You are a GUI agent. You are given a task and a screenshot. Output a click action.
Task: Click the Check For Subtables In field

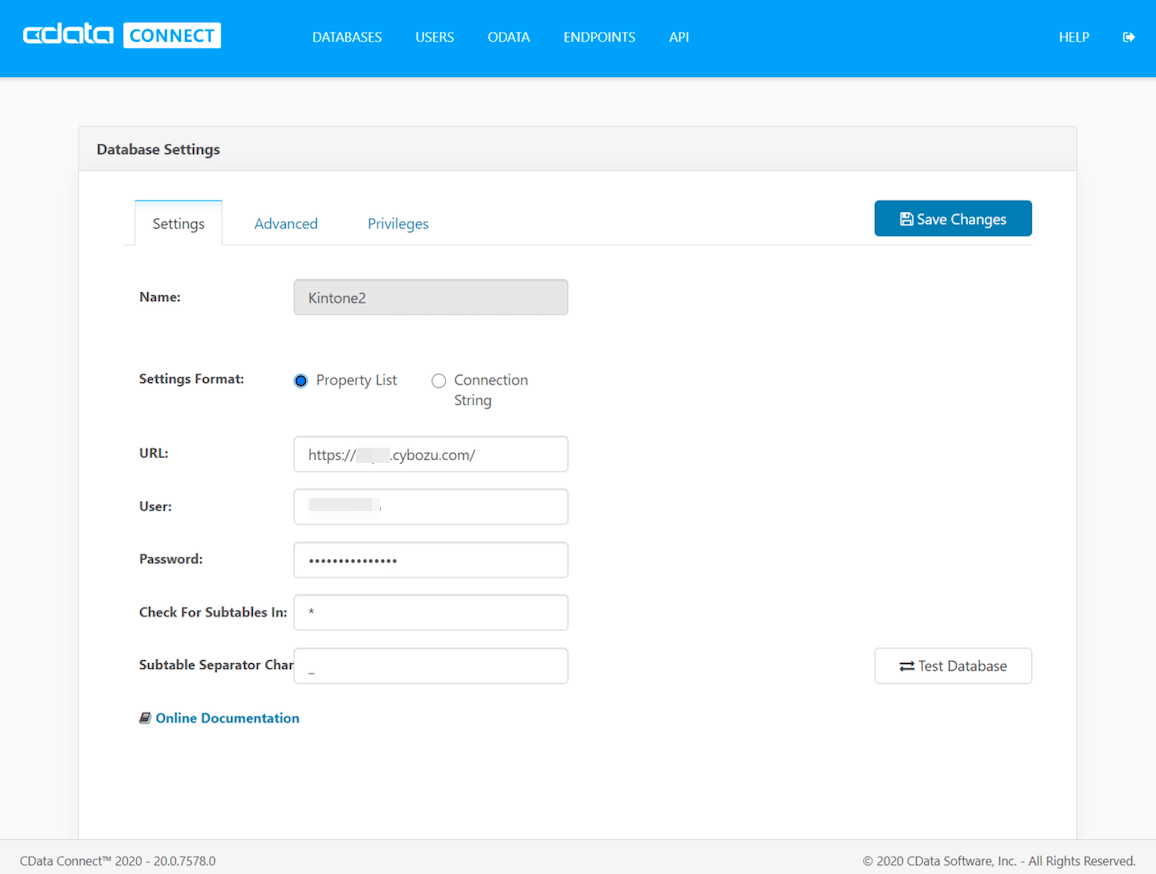tap(431, 612)
